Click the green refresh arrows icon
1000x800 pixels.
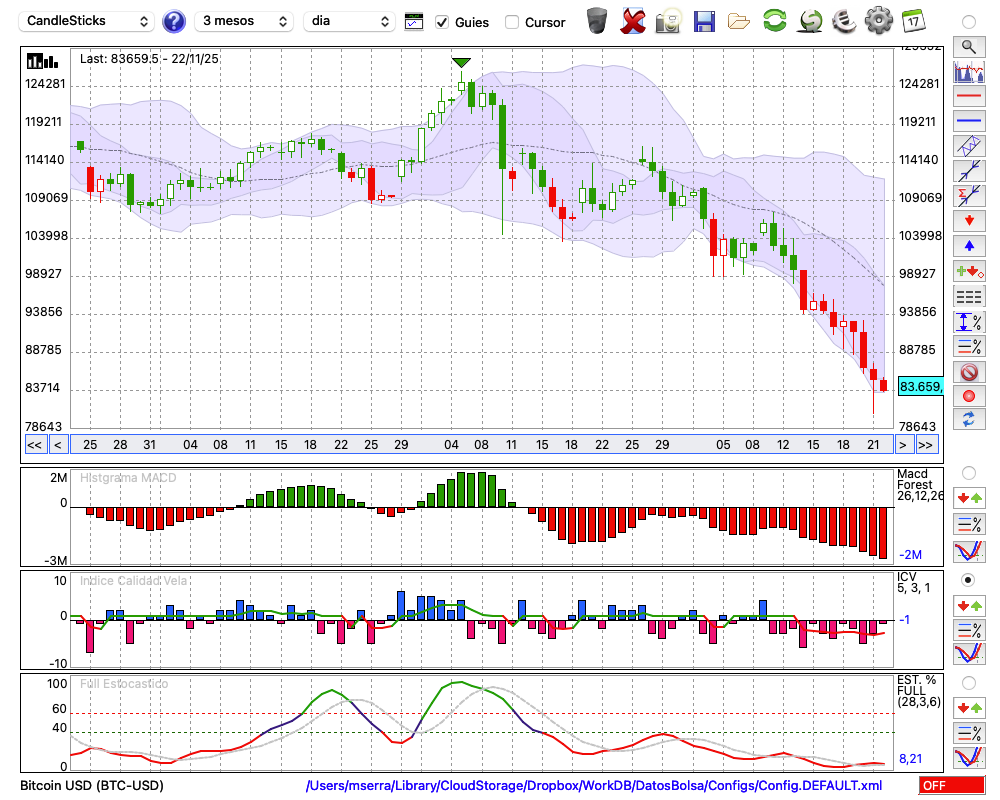(x=774, y=21)
